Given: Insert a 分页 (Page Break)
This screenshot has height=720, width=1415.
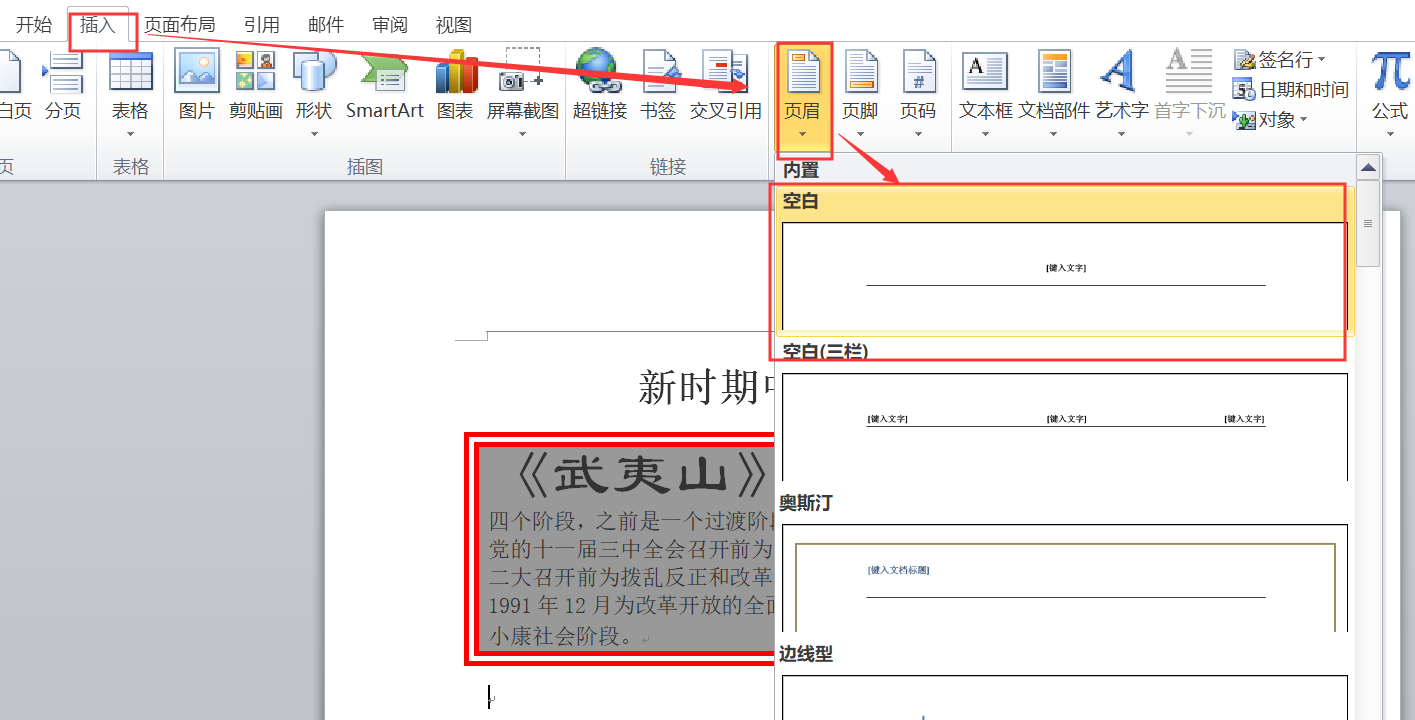Looking at the screenshot, I should tap(62, 87).
